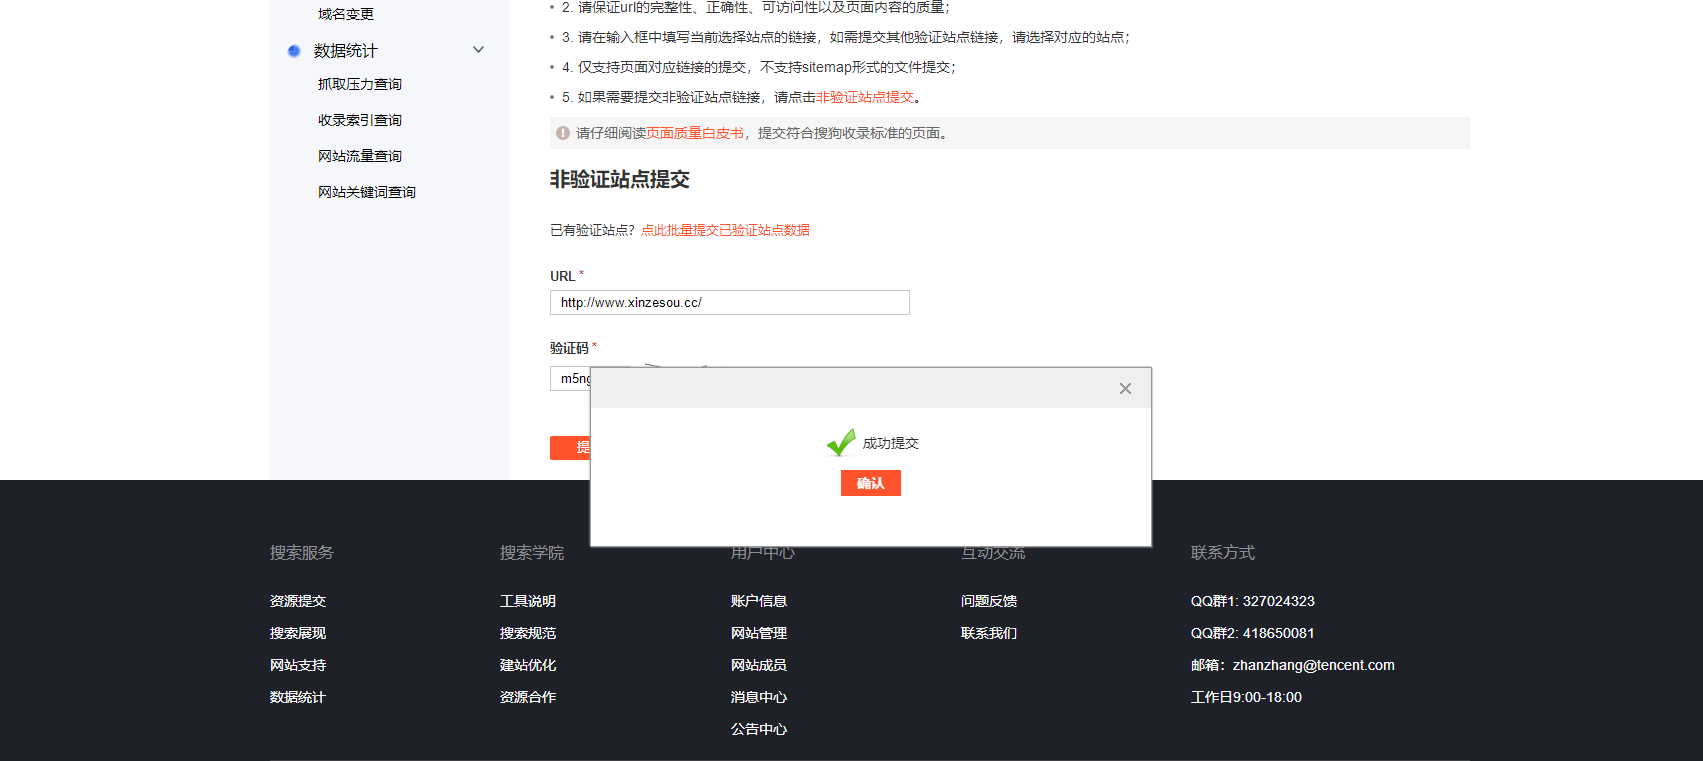1703x761 pixels.
Task: Open footer link 建站优化
Action: (528, 665)
